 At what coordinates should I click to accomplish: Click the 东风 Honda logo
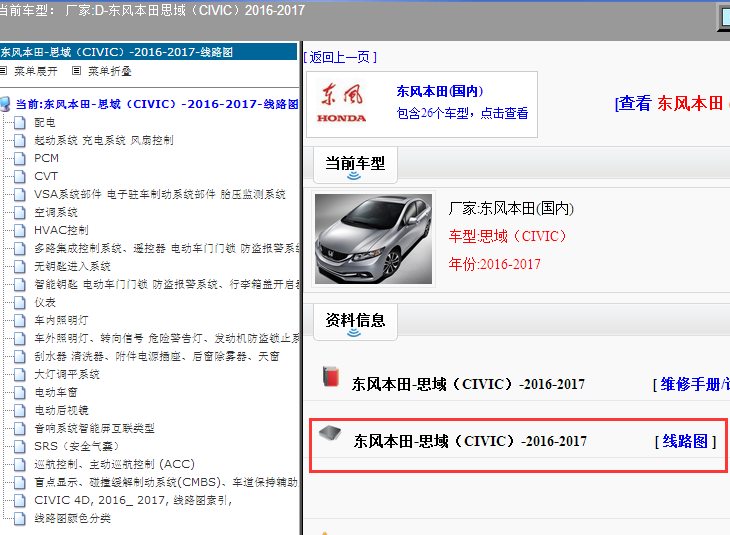click(x=342, y=103)
